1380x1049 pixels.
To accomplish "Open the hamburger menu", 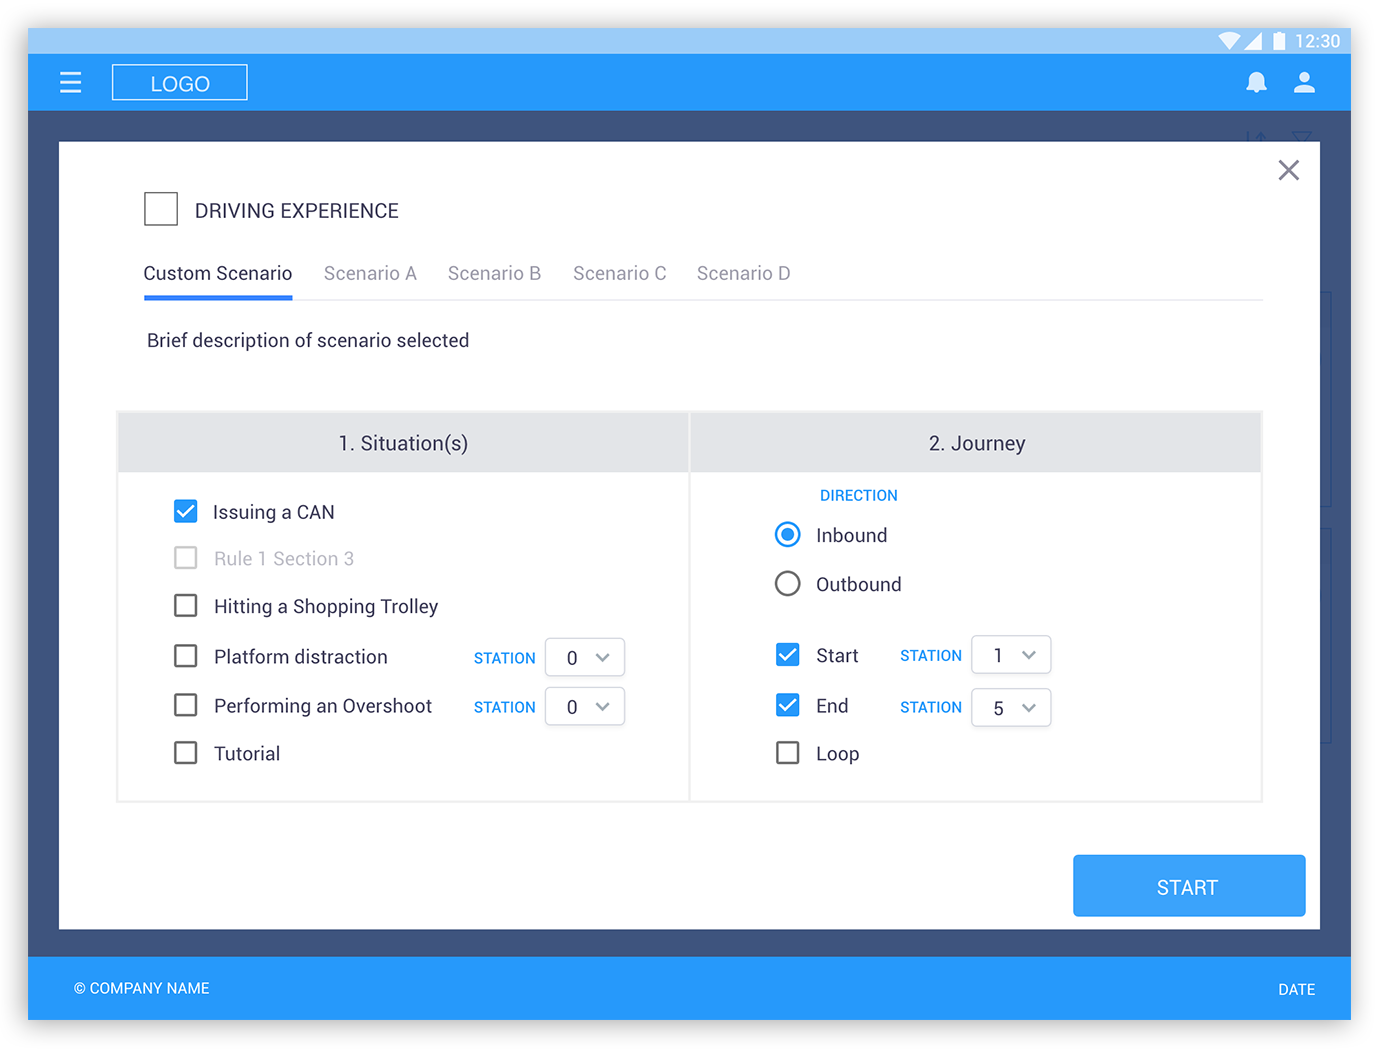I will point(70,82).
